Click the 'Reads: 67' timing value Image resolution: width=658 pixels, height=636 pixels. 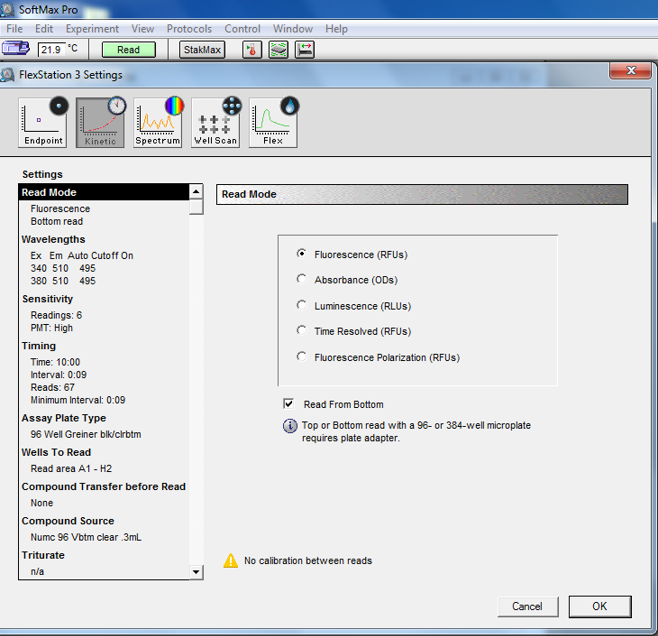[52, 387]
